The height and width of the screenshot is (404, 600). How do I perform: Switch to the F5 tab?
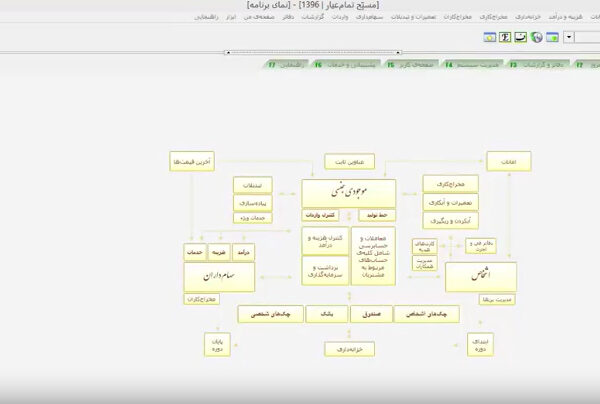(x=411, y=65)
